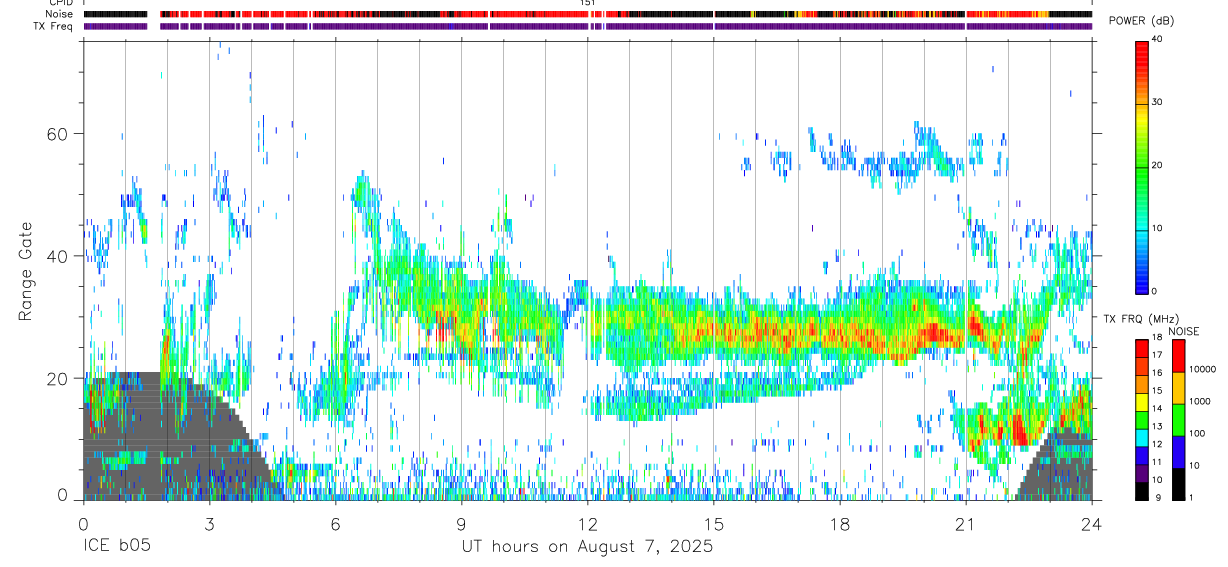This screenshot has height=567, width=1228.
Task: Click the 14 MHz legend label
Action: point(1157,408)
